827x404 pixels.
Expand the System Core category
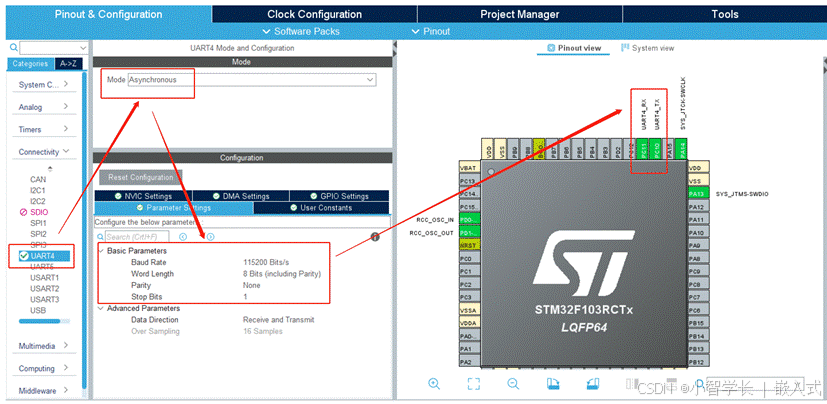click(43, 84)
